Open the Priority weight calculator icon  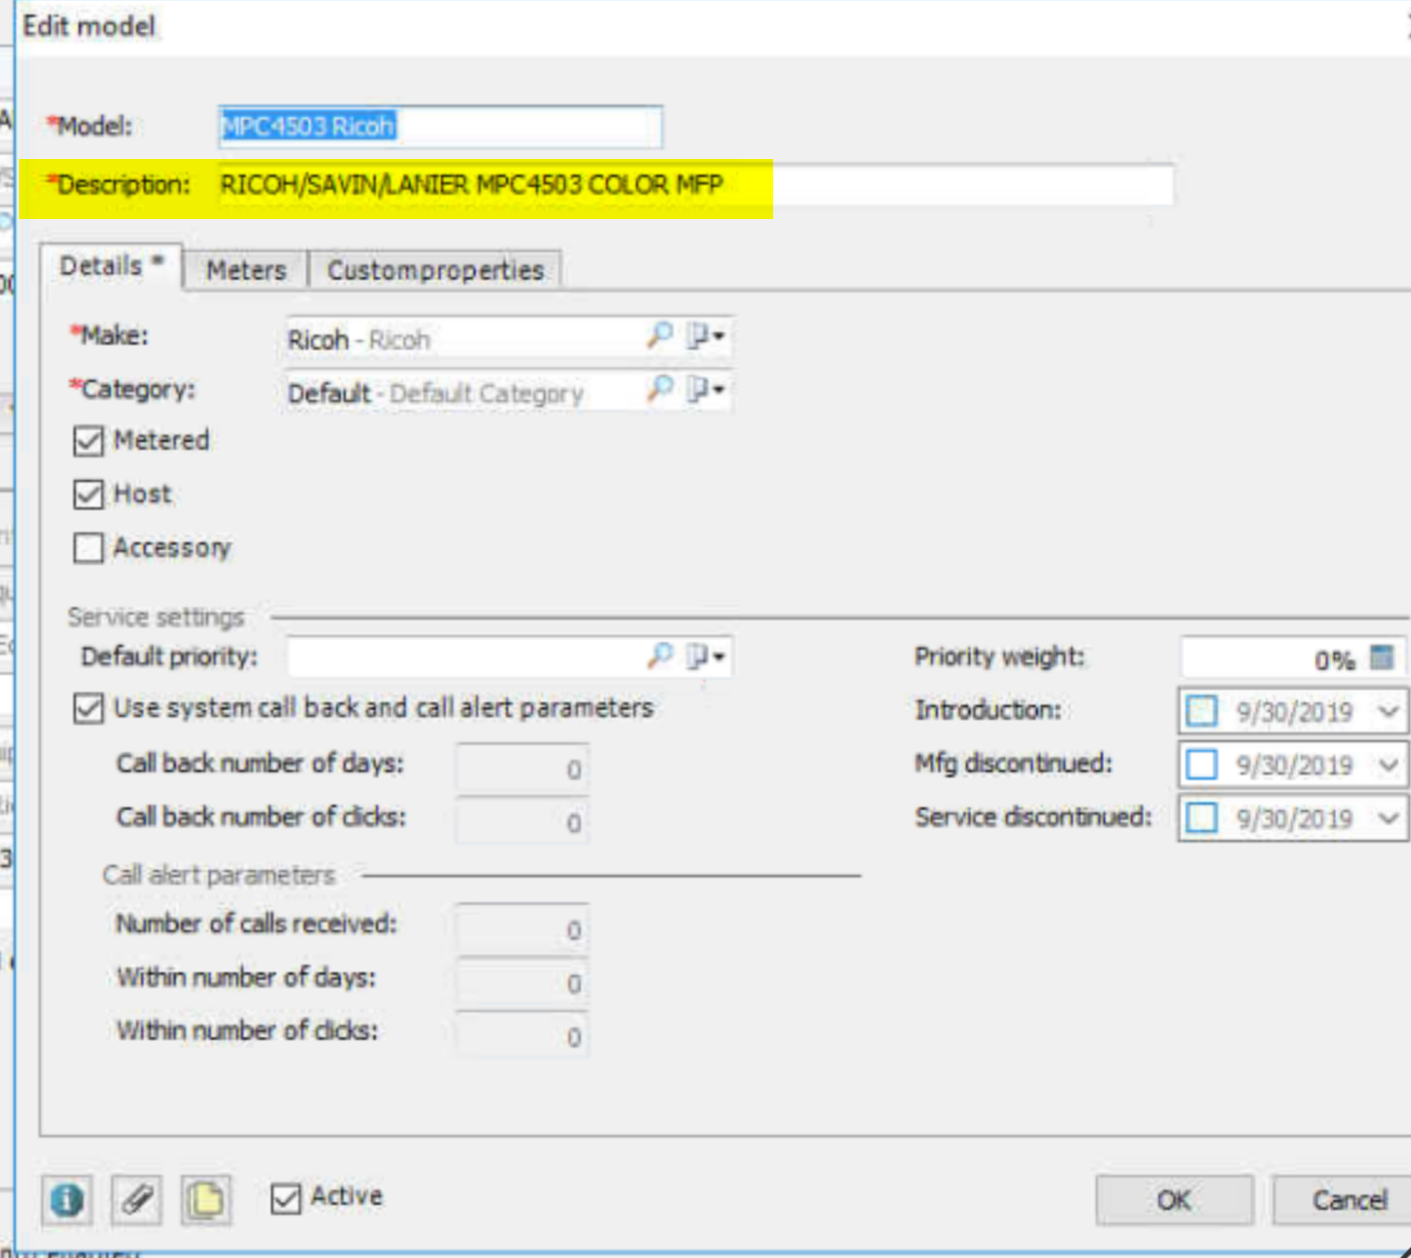tap(1382, 657)
